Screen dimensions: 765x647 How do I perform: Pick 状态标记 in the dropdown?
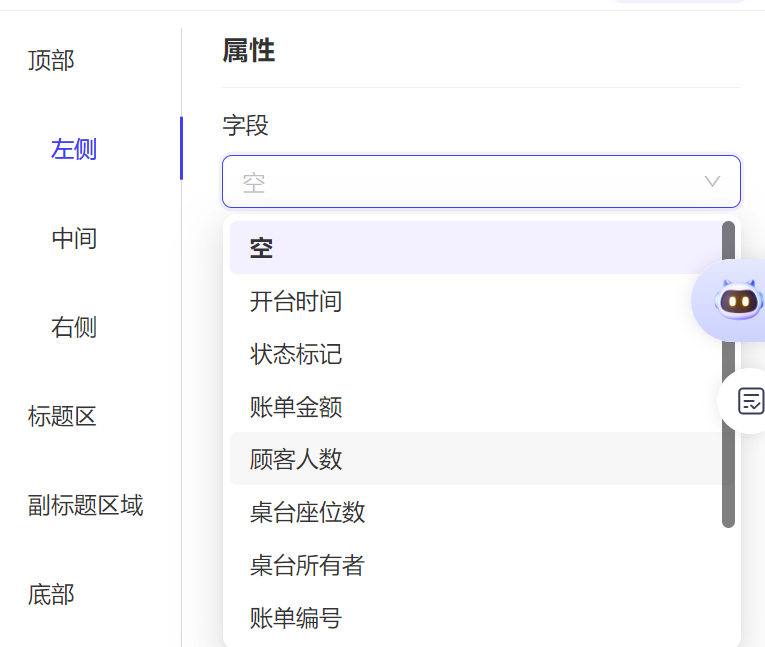476,353
